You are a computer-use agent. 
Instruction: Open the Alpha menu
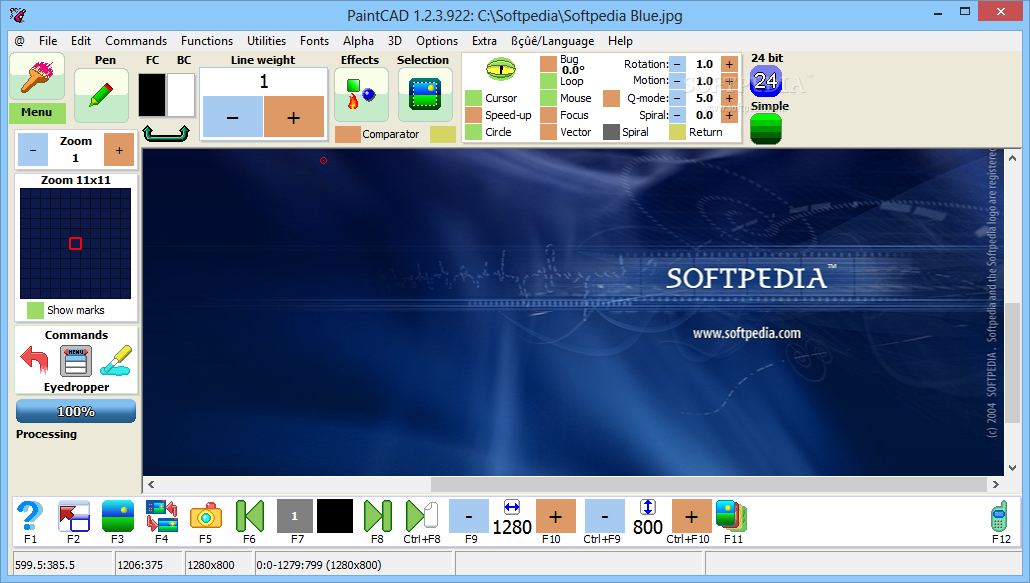click(x=358, y=41)
